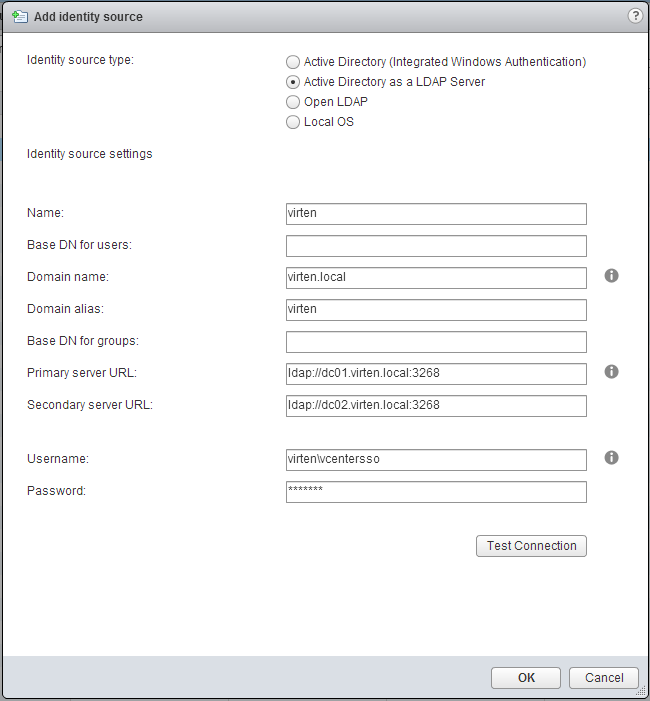Confirm with the OK button
Image resolution: width=650 pixels, height=701 pixels.
pos(526,678)
